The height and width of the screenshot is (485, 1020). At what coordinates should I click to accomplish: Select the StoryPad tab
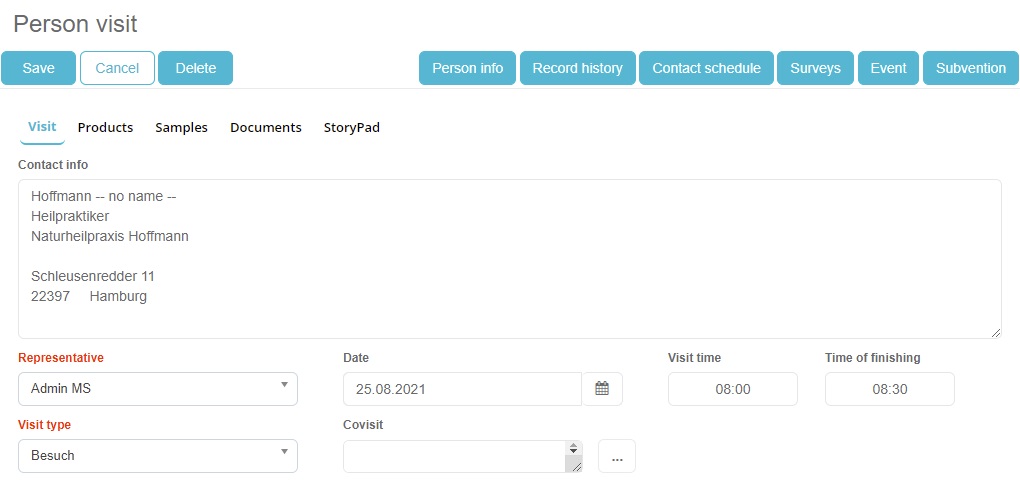351,127
